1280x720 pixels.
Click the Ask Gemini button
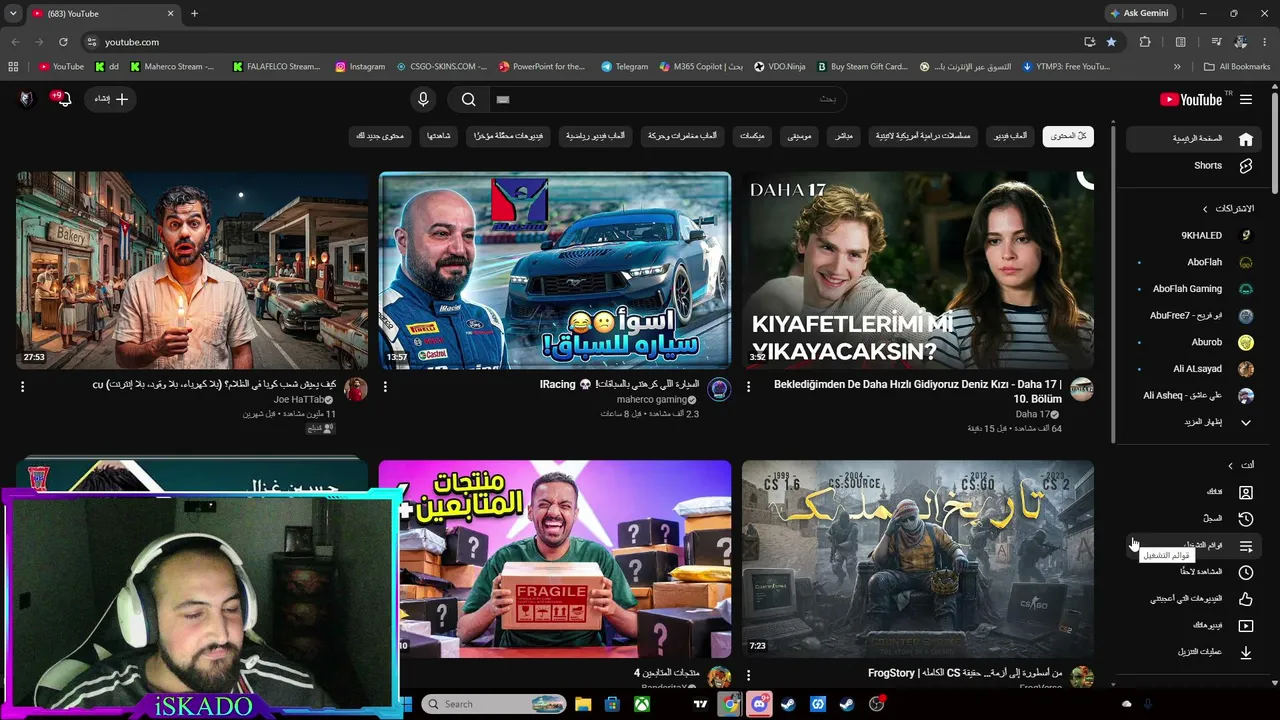coord(1138,13)
